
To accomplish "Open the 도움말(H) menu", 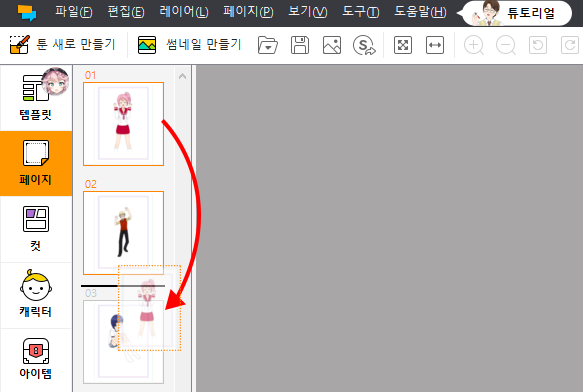I will pyautogui.click(x=420, y=12).
